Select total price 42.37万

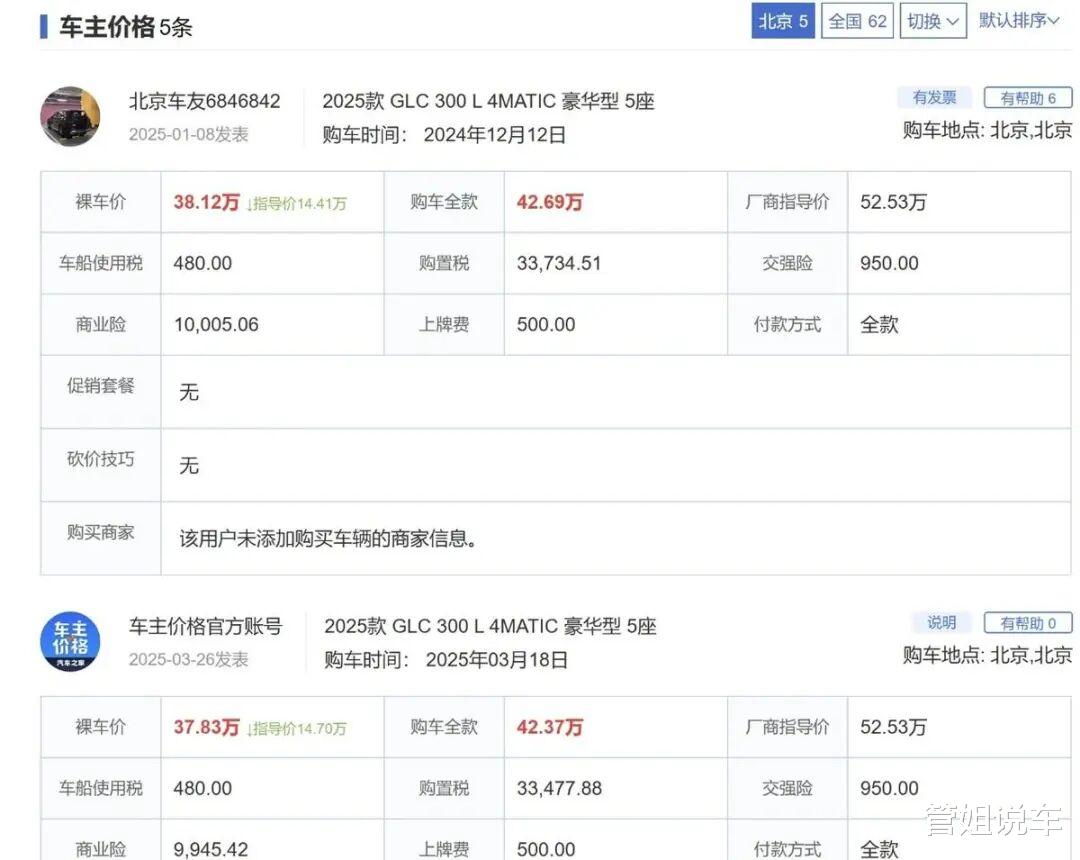click(550, 727)
